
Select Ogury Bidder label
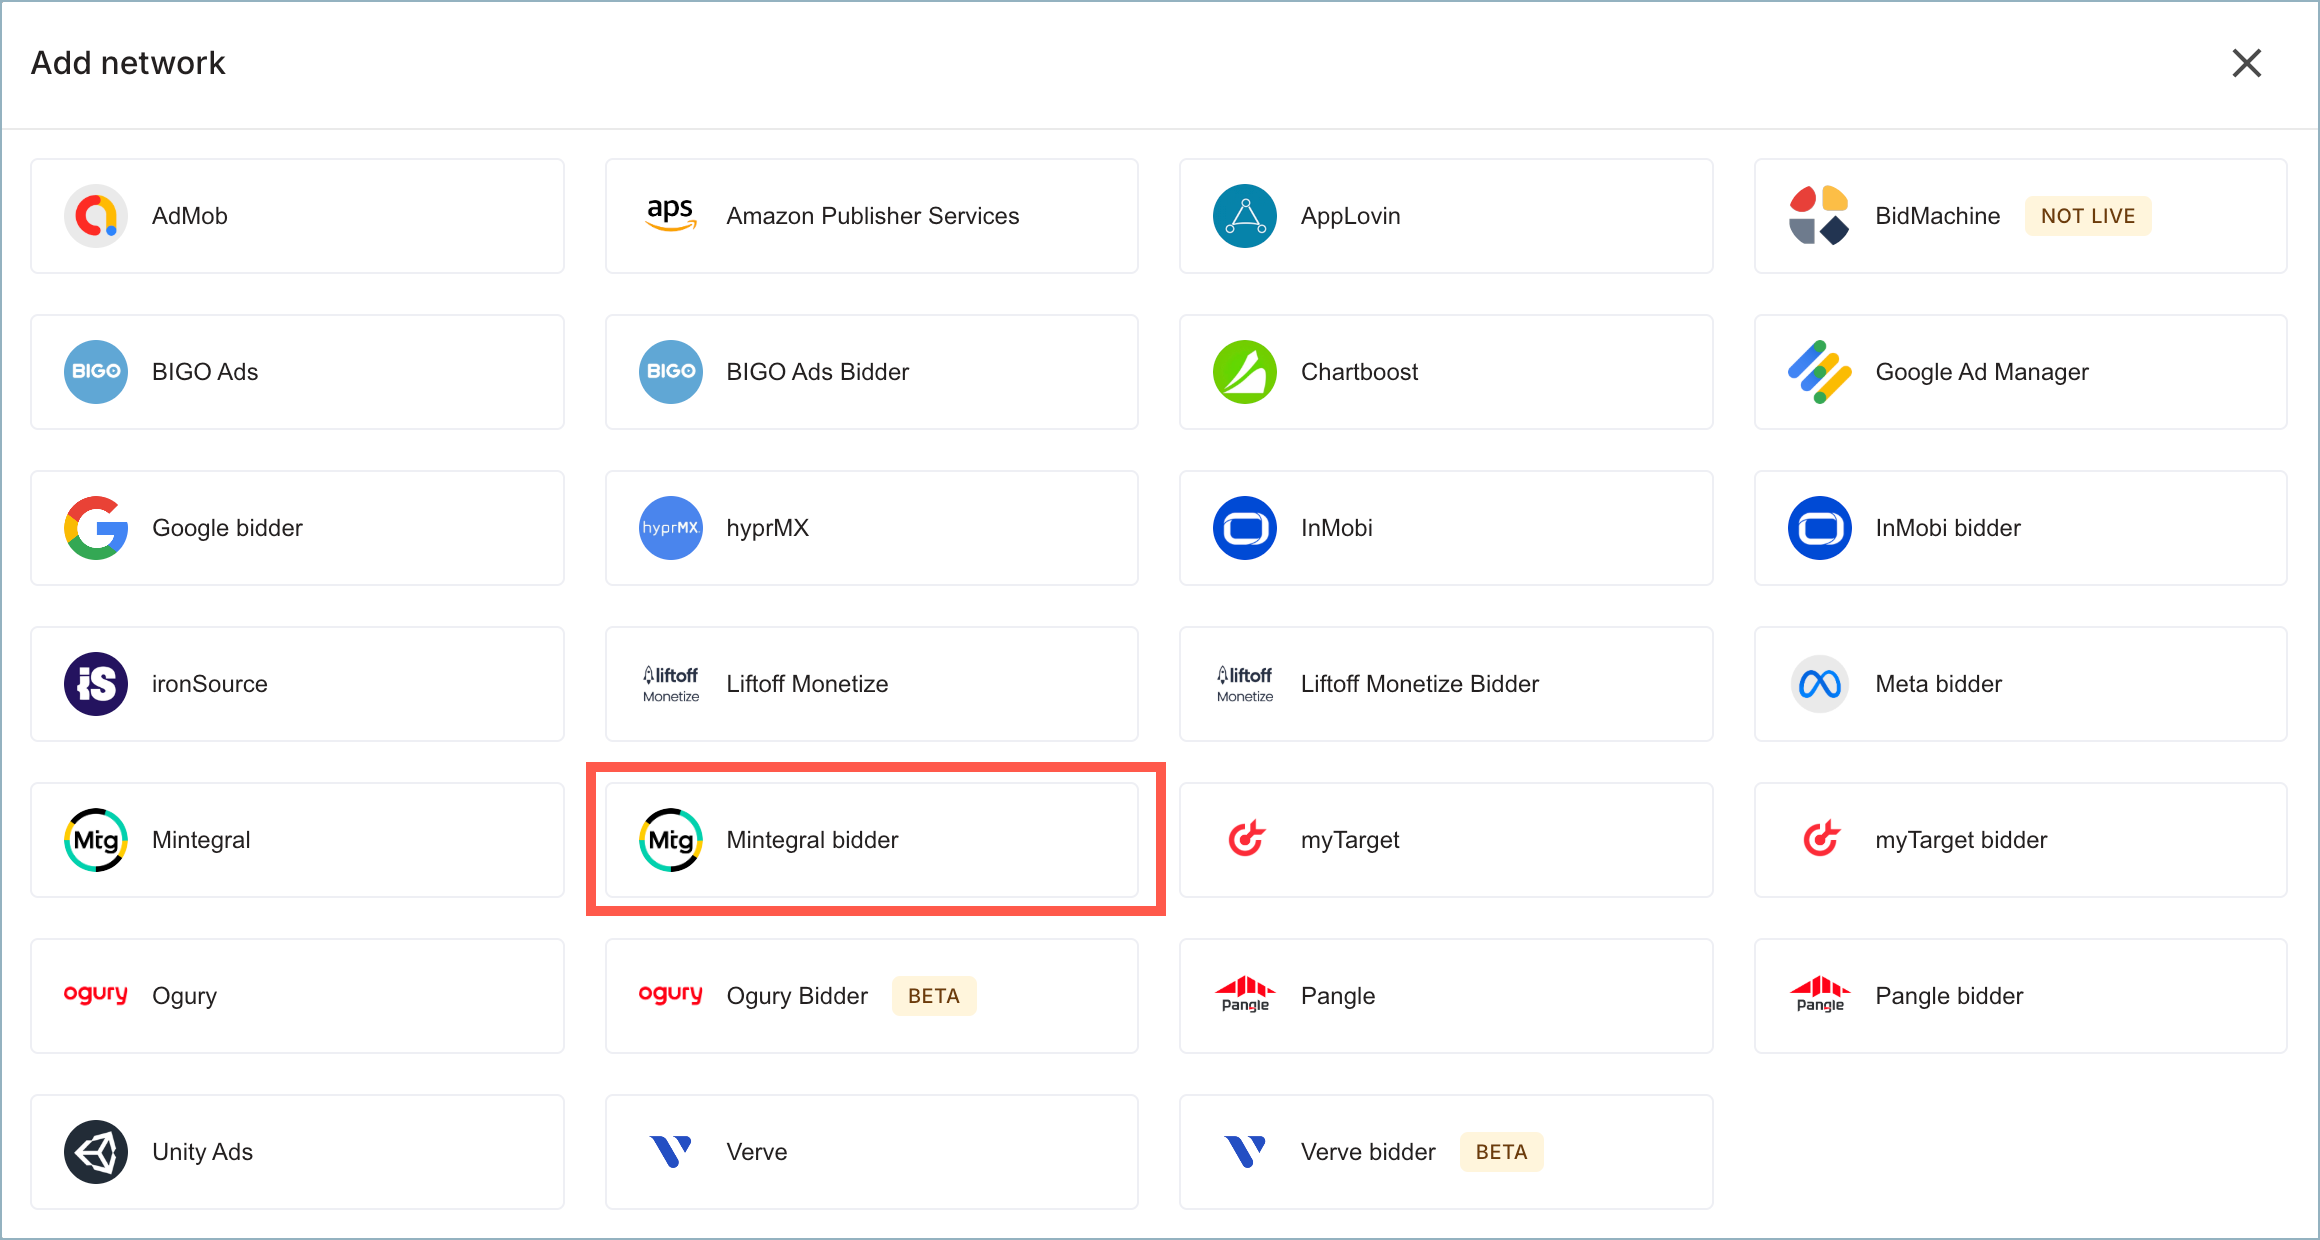[797, 996]
